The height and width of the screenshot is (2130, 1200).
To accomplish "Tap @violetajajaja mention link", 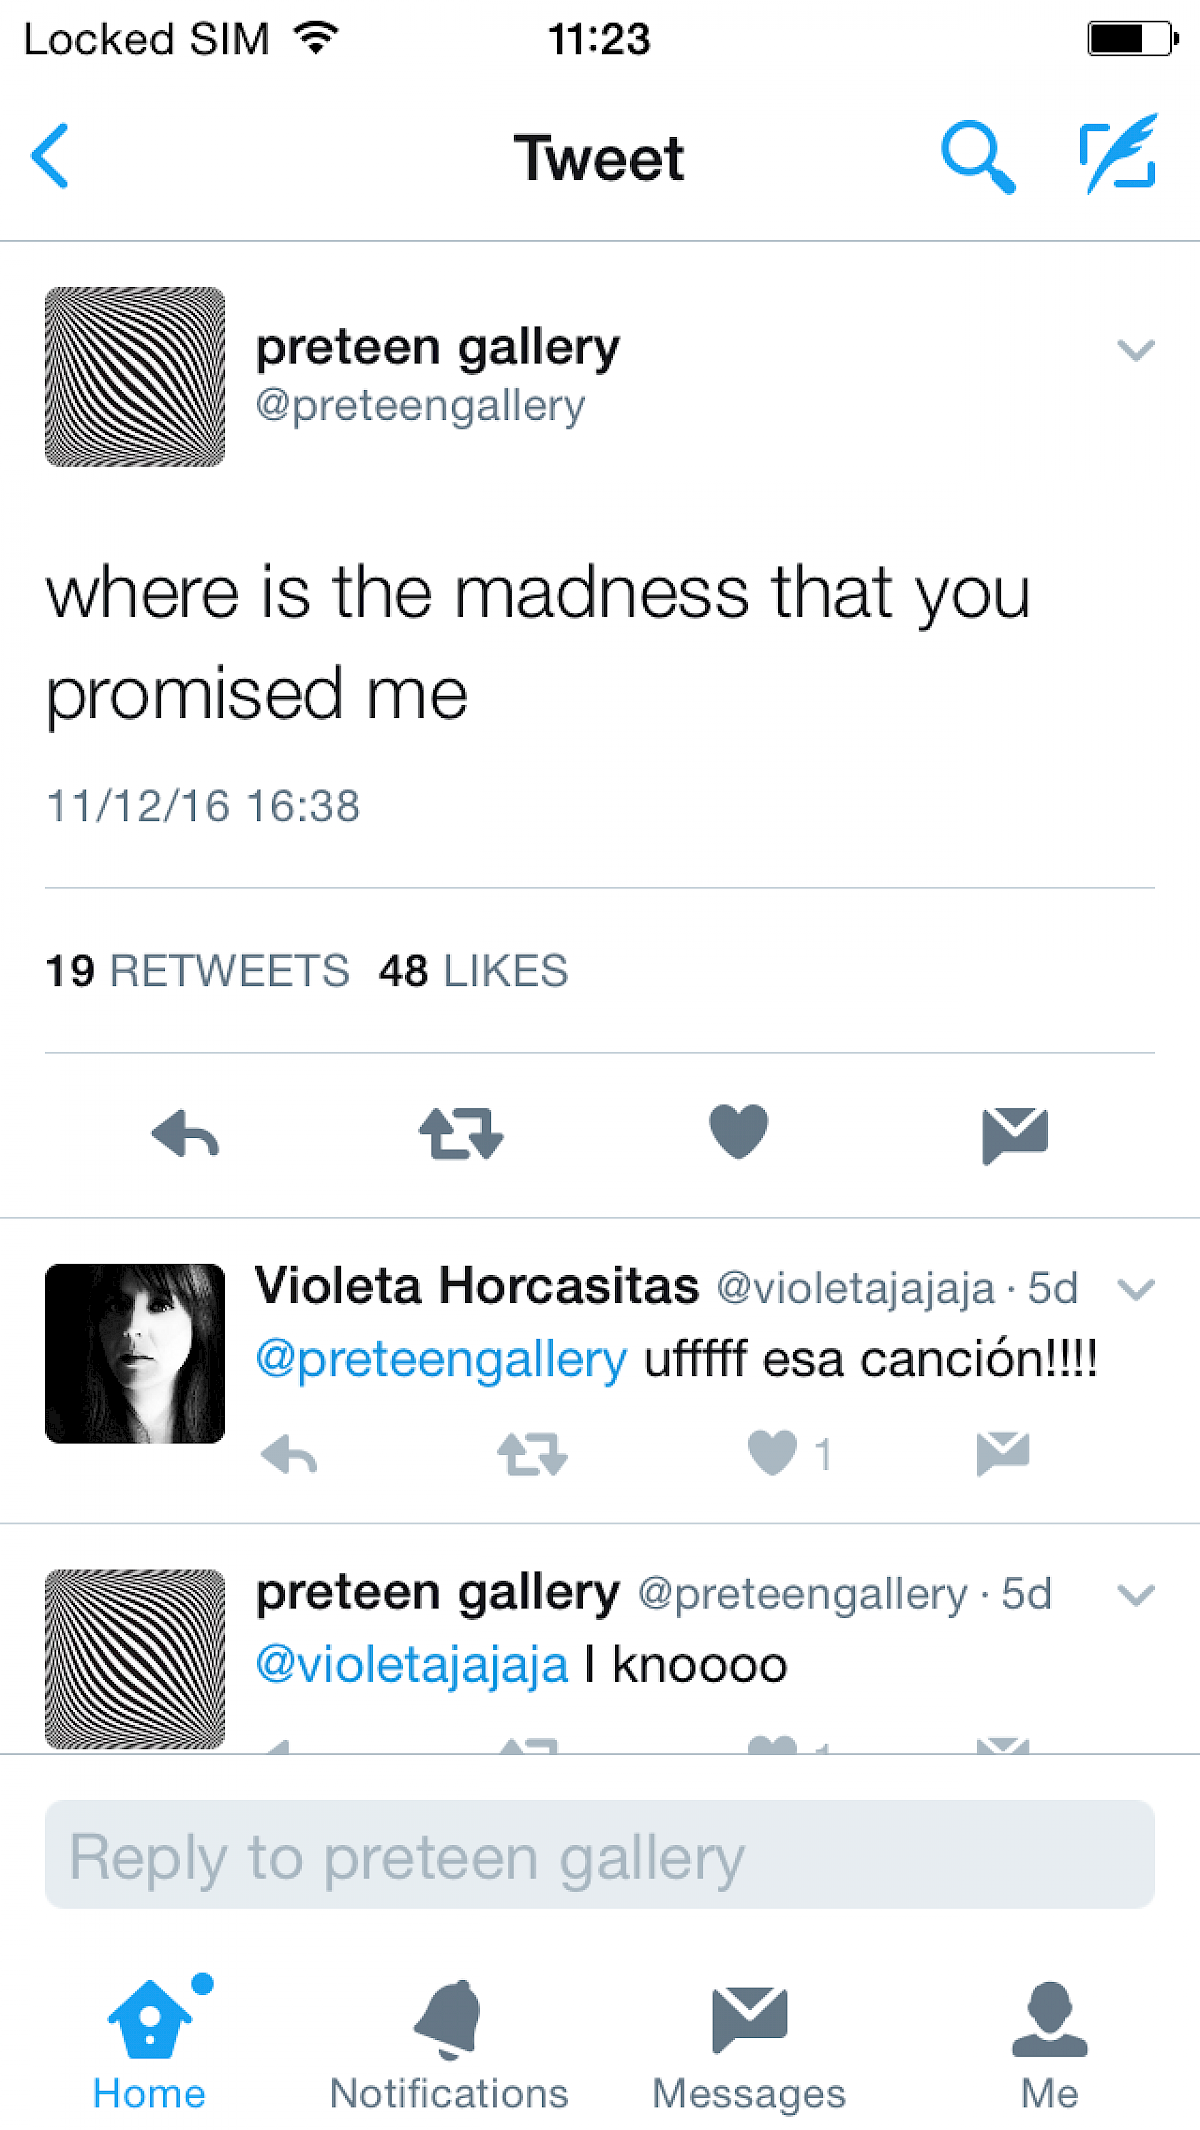I will coord(412,1665).
